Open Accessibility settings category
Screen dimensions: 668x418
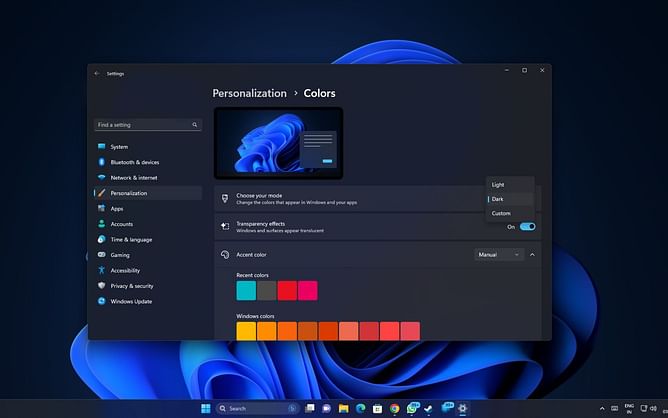coord(147,270)
